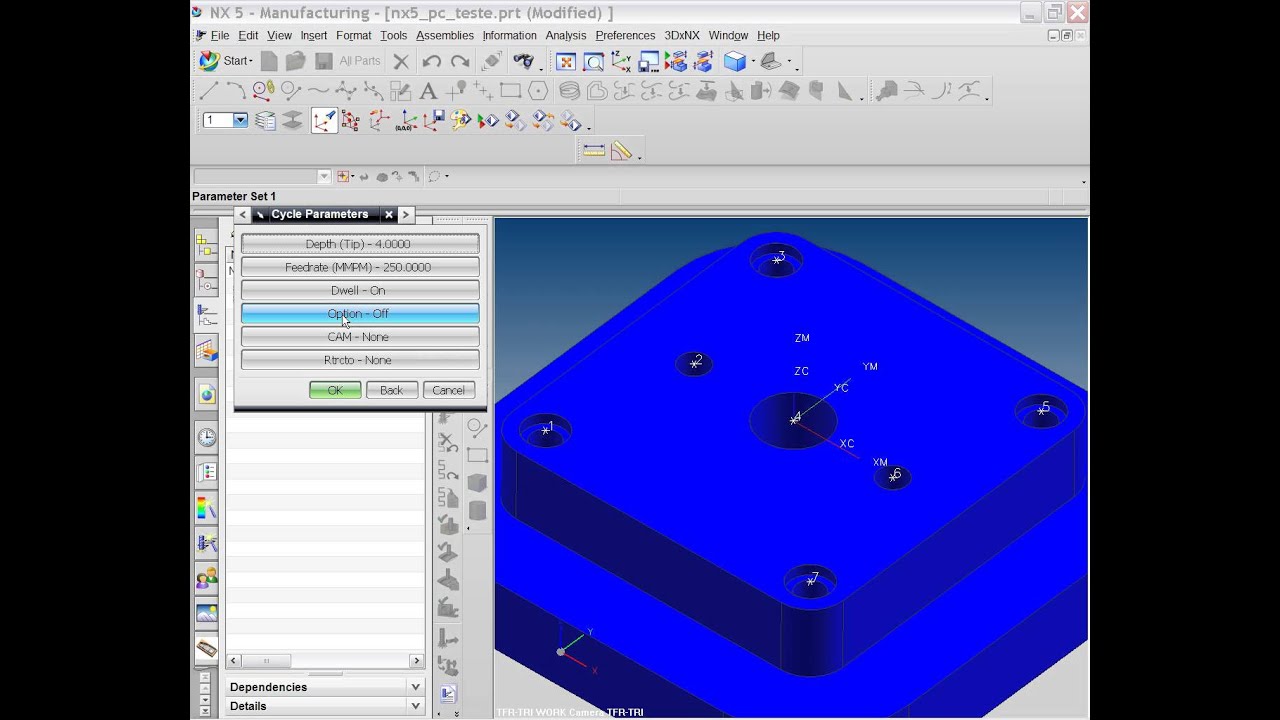Image resolution: width=1280 pixels, height=720 pixels.
Task: Click Back in Cycle Parameters dialog
Action: pos(391,390)
